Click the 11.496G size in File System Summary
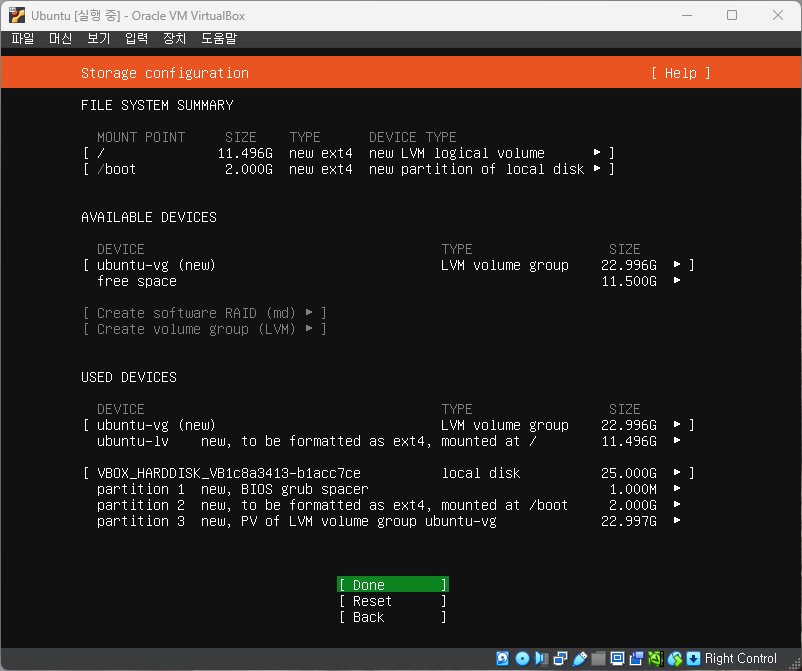 [x=245, y=153]
